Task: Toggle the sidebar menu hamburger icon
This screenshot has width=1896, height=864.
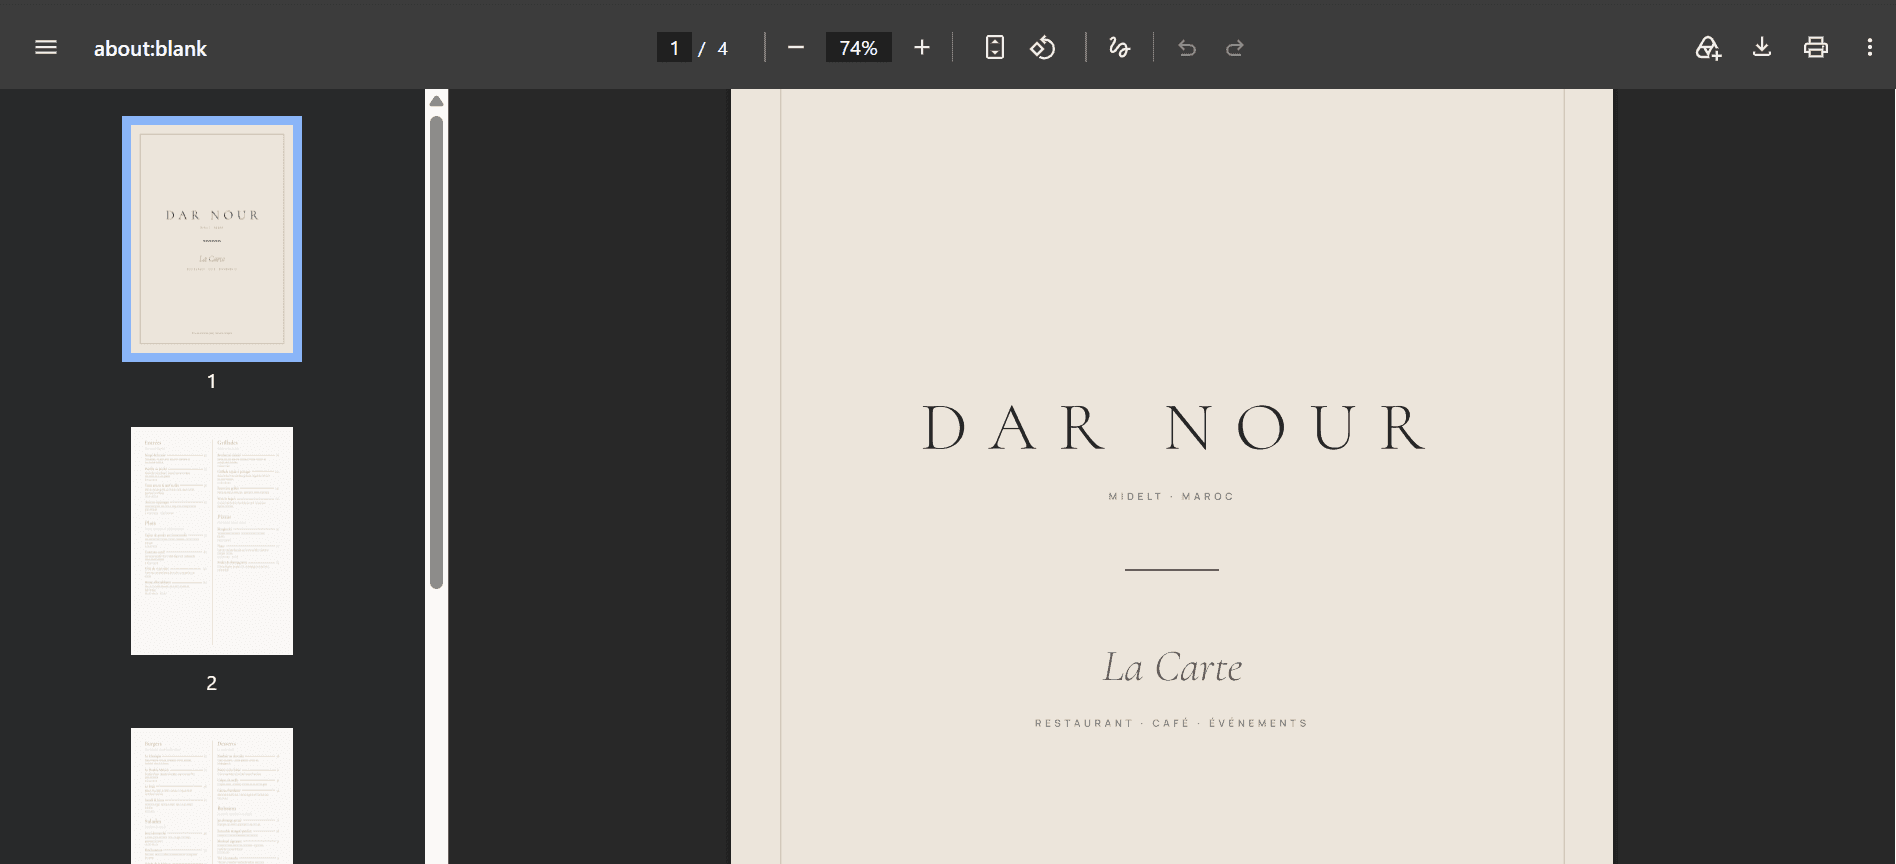Action: 46,48
